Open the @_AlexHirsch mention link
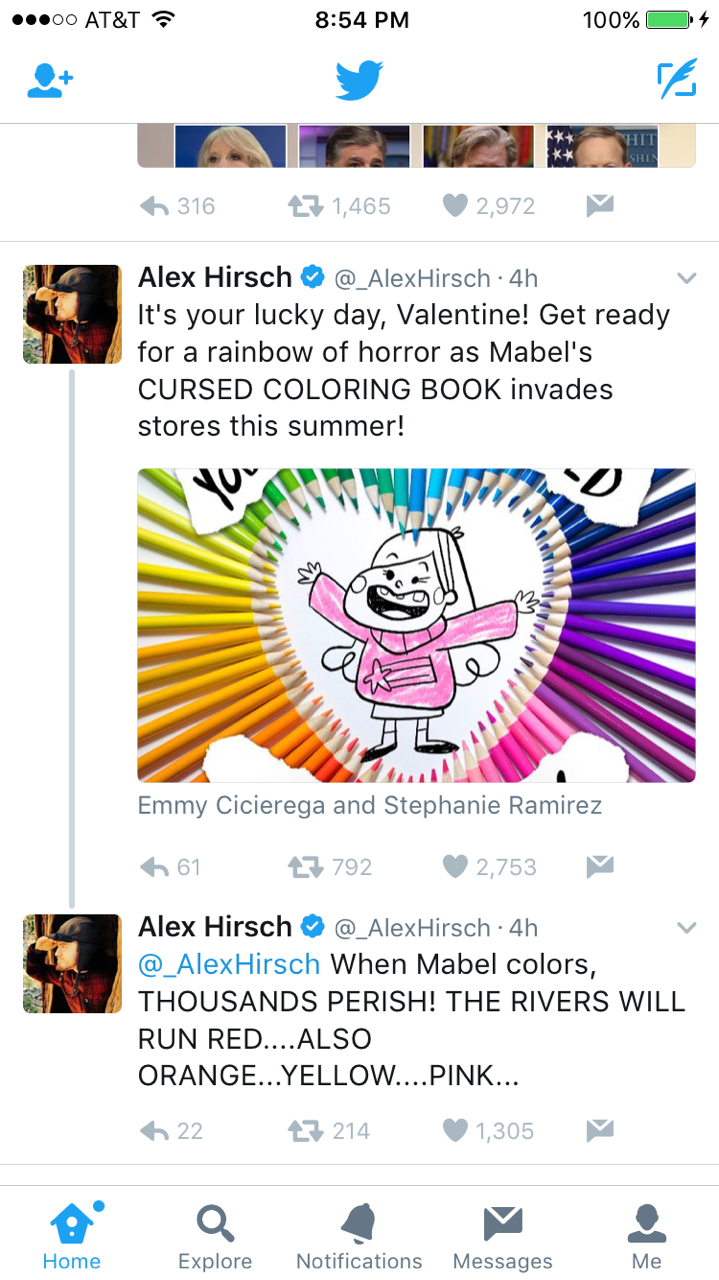This screenshot has width=719, height=1280. (229, 965)
